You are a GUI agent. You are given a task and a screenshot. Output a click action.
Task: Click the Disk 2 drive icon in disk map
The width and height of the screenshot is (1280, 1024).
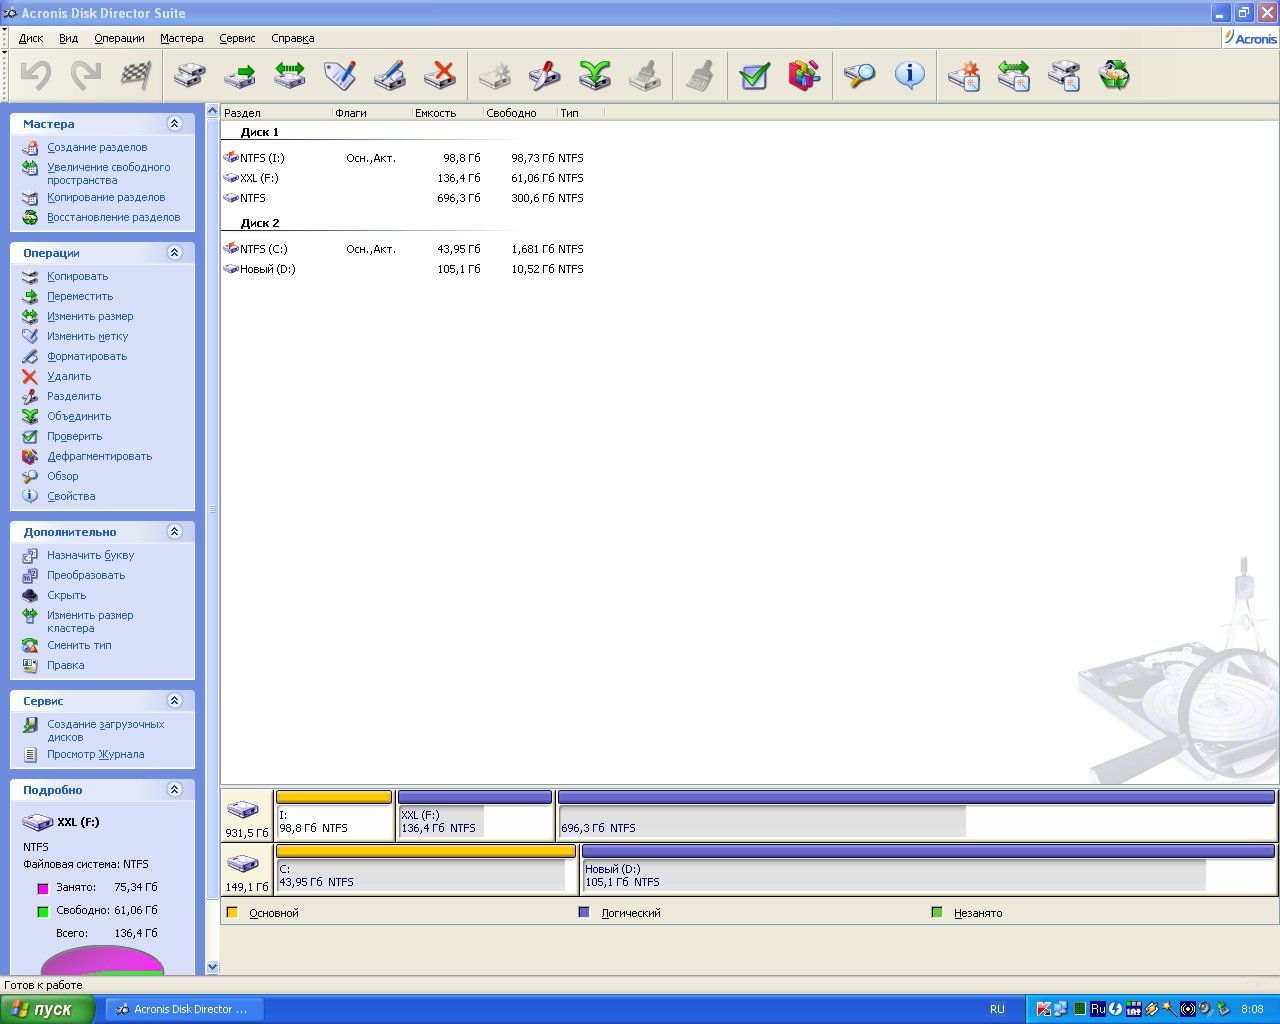pyautogui.click(x=242, y=863)
